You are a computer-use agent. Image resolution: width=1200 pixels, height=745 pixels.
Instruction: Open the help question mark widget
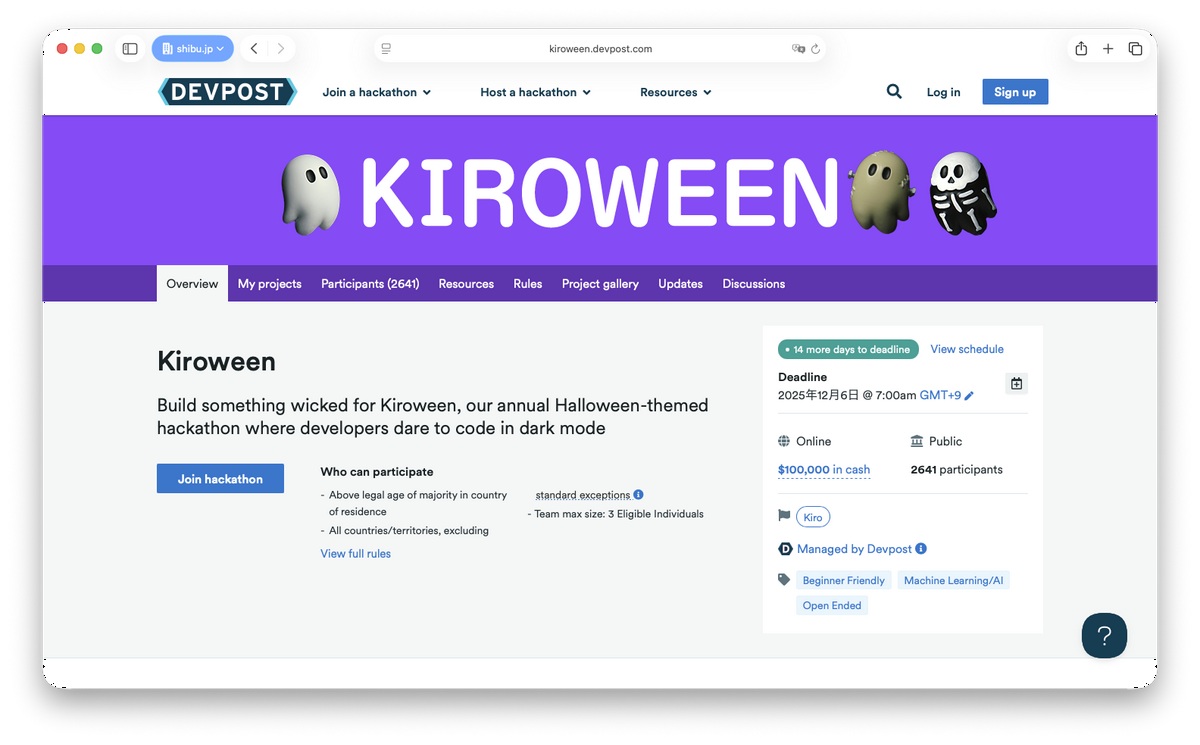[x=1104, y=636]
